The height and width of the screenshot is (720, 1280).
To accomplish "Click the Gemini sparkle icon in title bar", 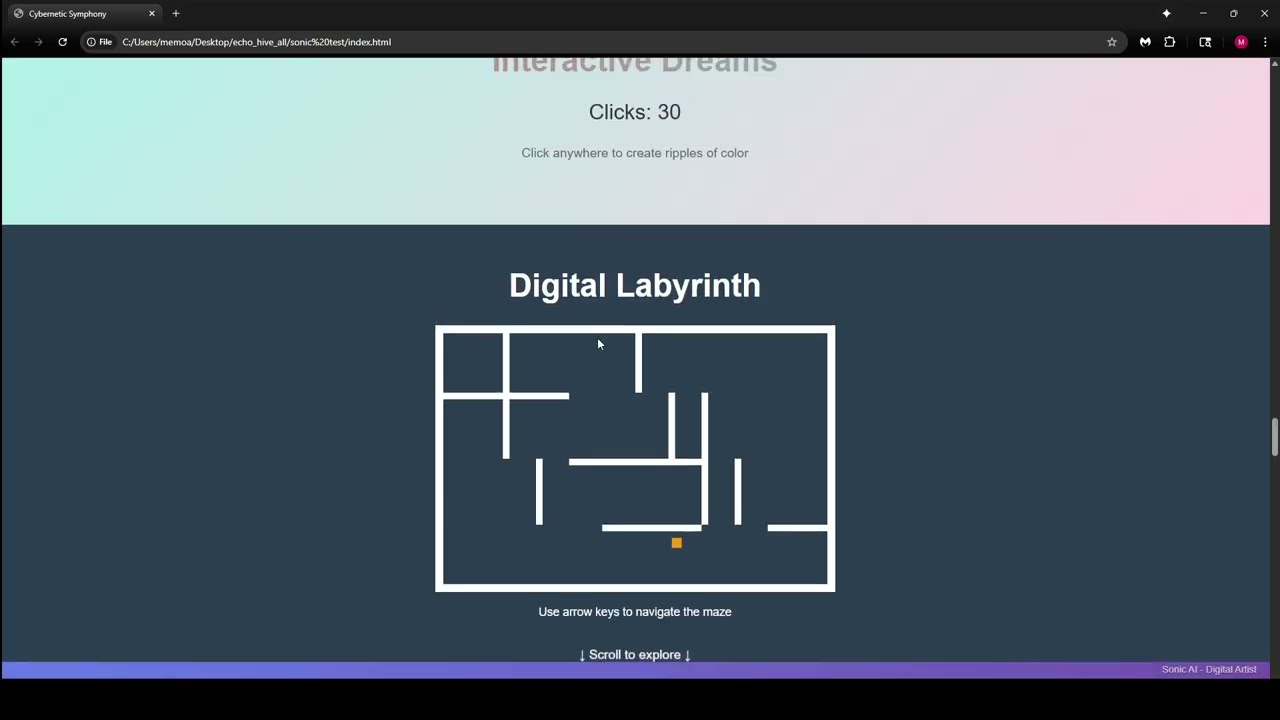I will pyautogui.click(x=1166, y=14).
